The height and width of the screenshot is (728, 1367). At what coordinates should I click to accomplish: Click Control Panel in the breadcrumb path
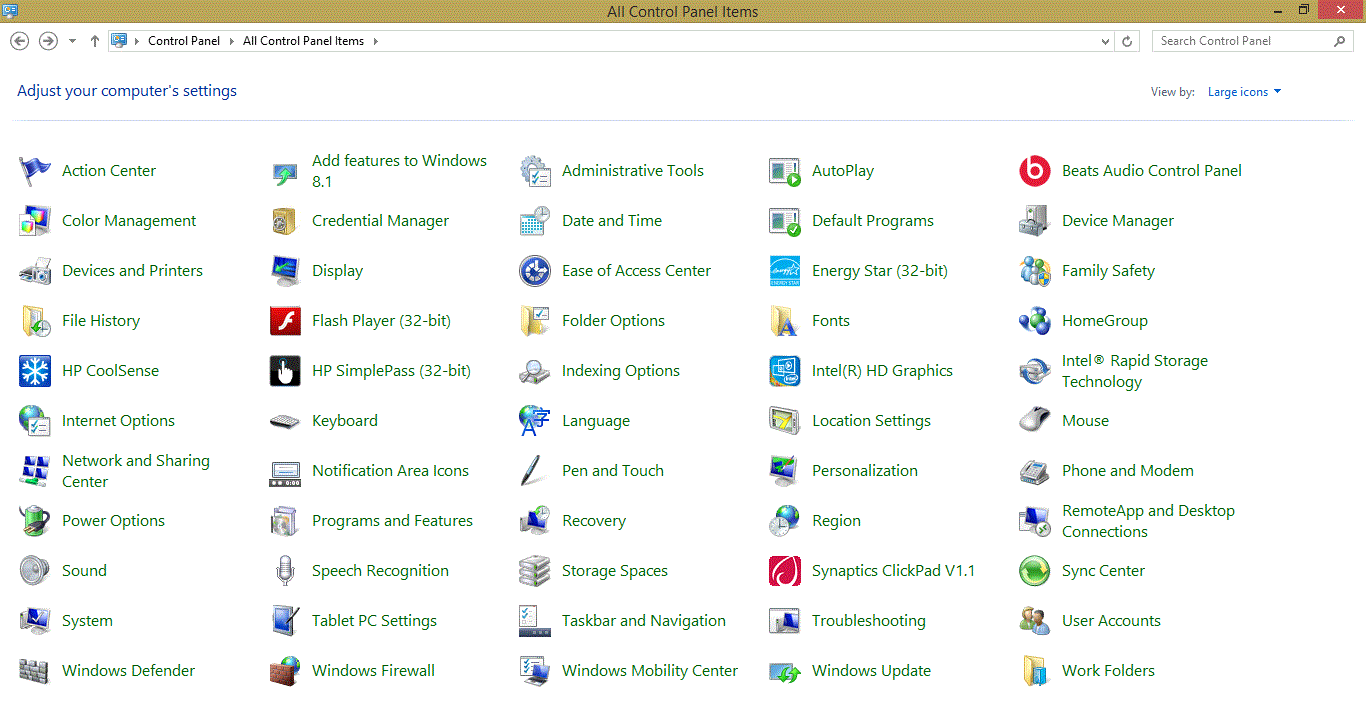coord(184,41)
